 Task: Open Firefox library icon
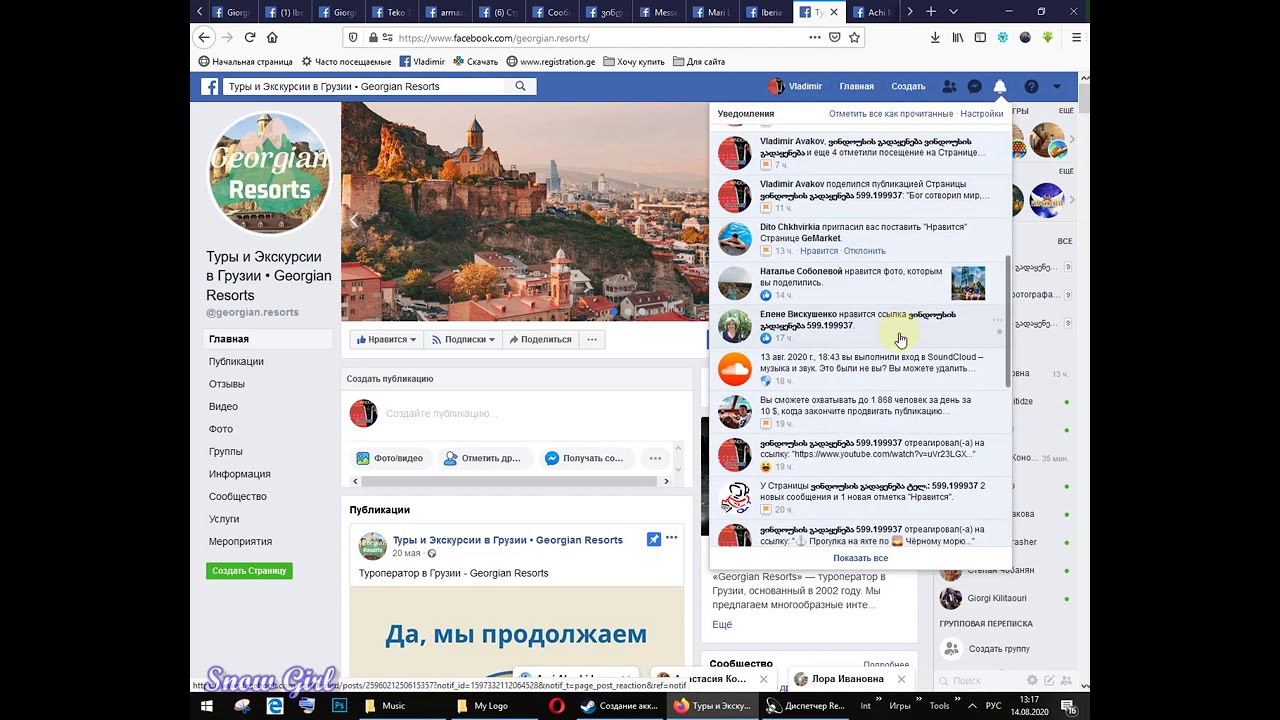click(x=958, y=38)
